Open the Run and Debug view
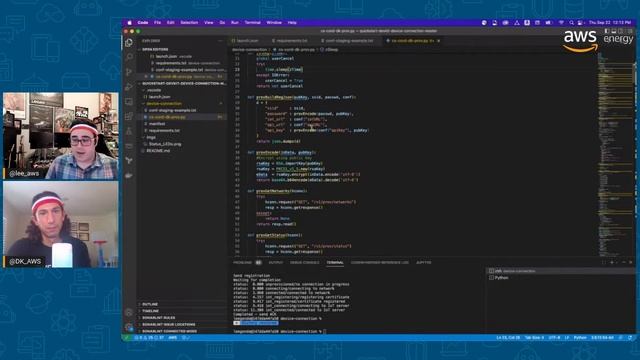 (x=129, y=87)
